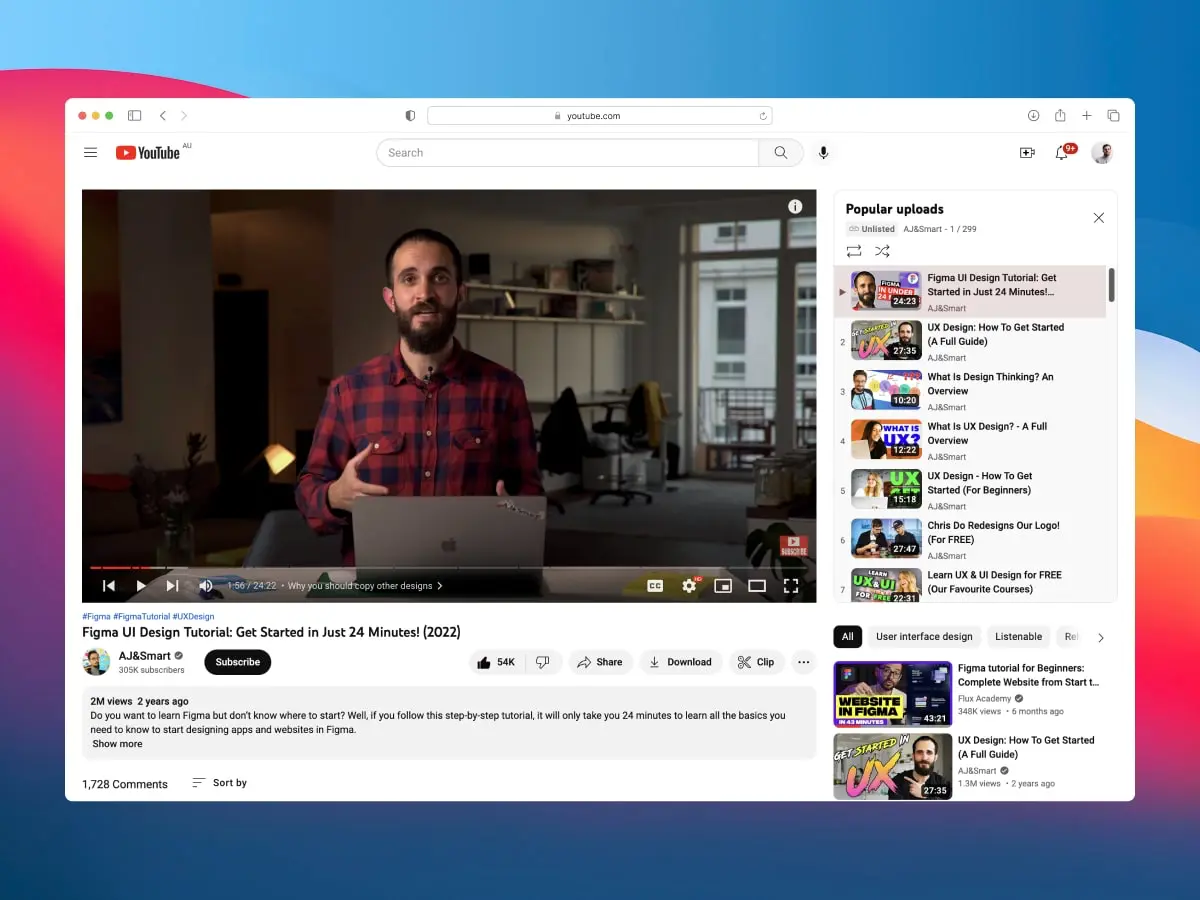
Task: Mute the video volume
Action: click(x=205, y=586)
